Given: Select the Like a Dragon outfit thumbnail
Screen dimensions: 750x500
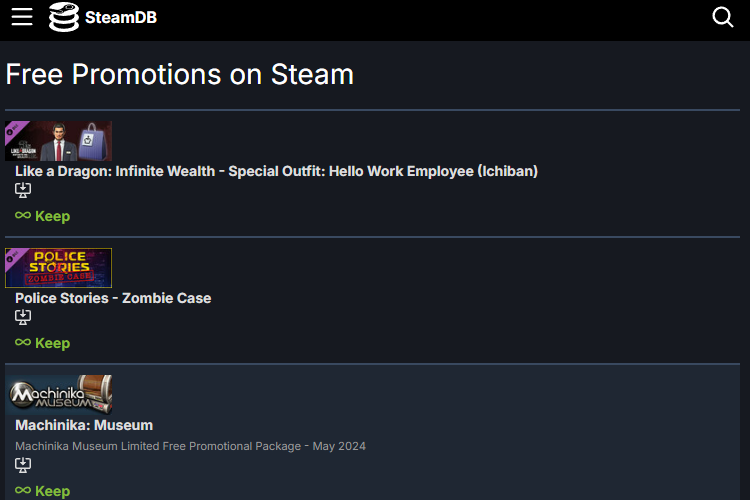Looking at the screenshot, I should [58, 141].
